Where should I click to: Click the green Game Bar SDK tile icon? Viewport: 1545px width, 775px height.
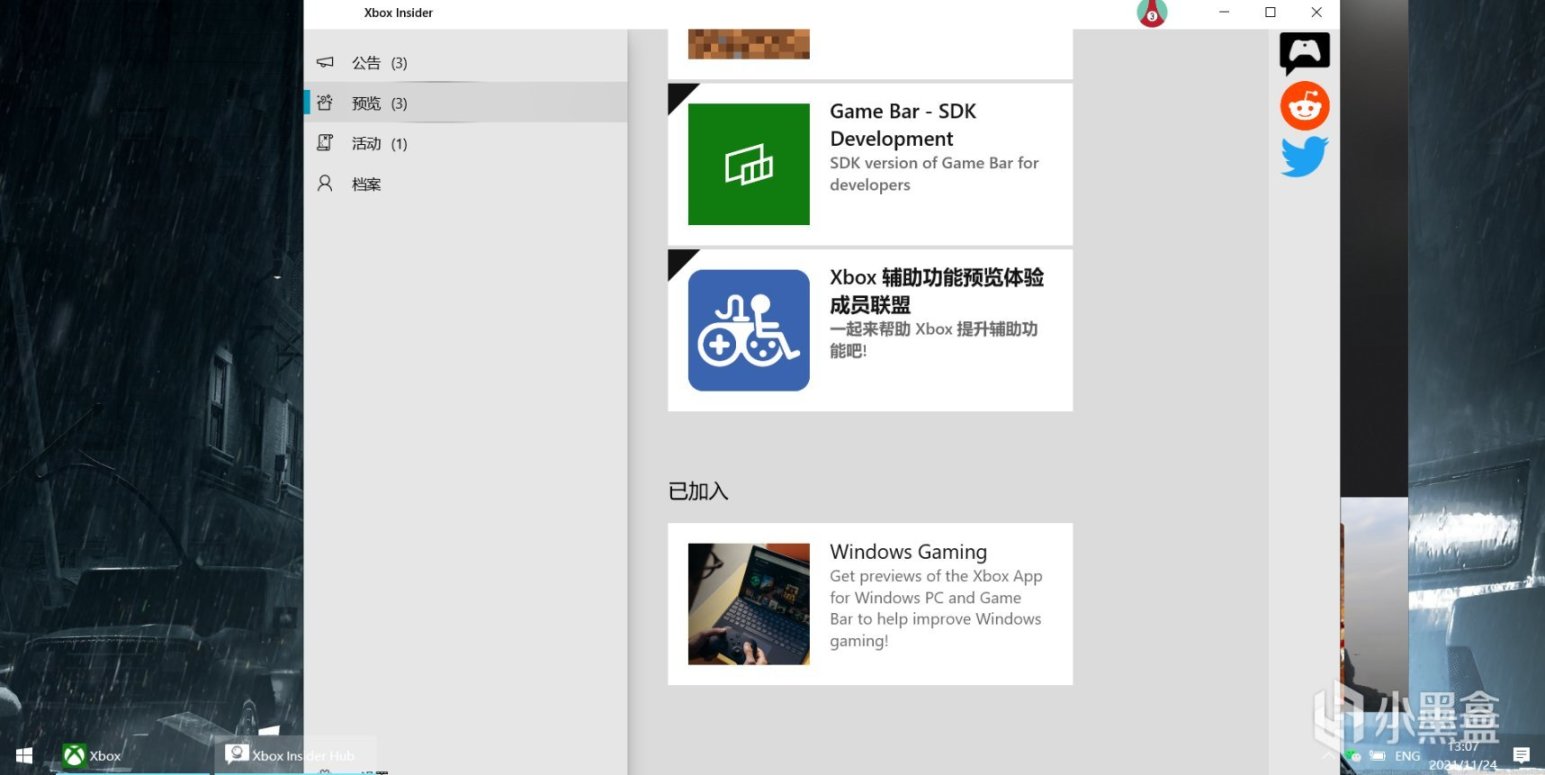tap(749, 164)
